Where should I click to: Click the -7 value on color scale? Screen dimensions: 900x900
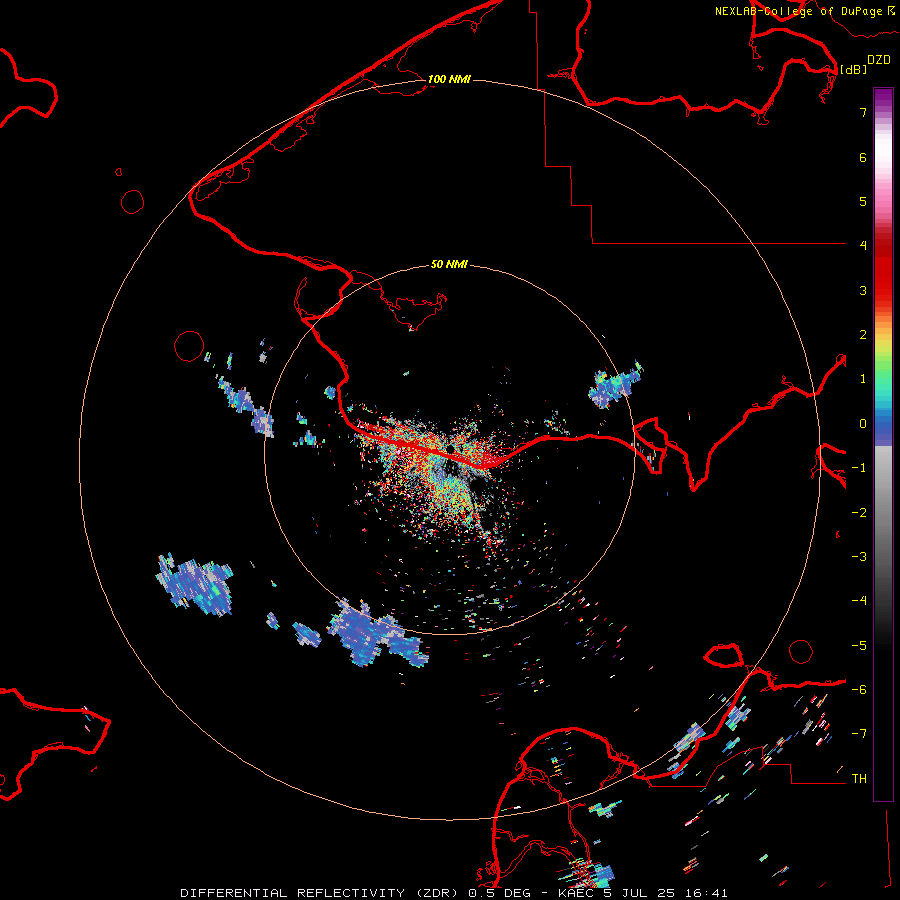(859, 734)
